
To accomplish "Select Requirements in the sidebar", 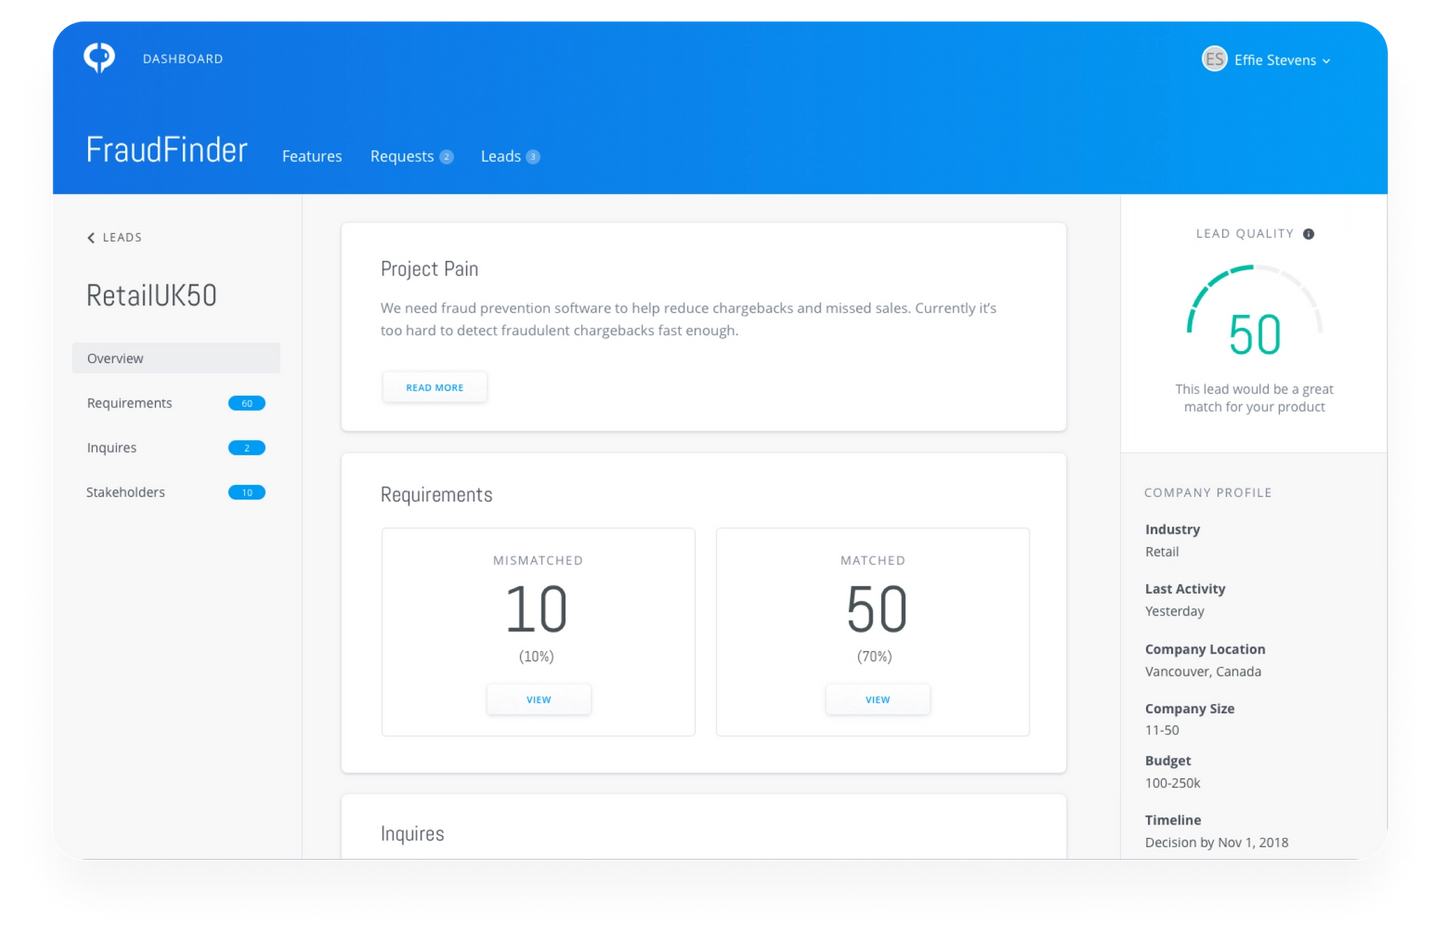I will [129, 403].
